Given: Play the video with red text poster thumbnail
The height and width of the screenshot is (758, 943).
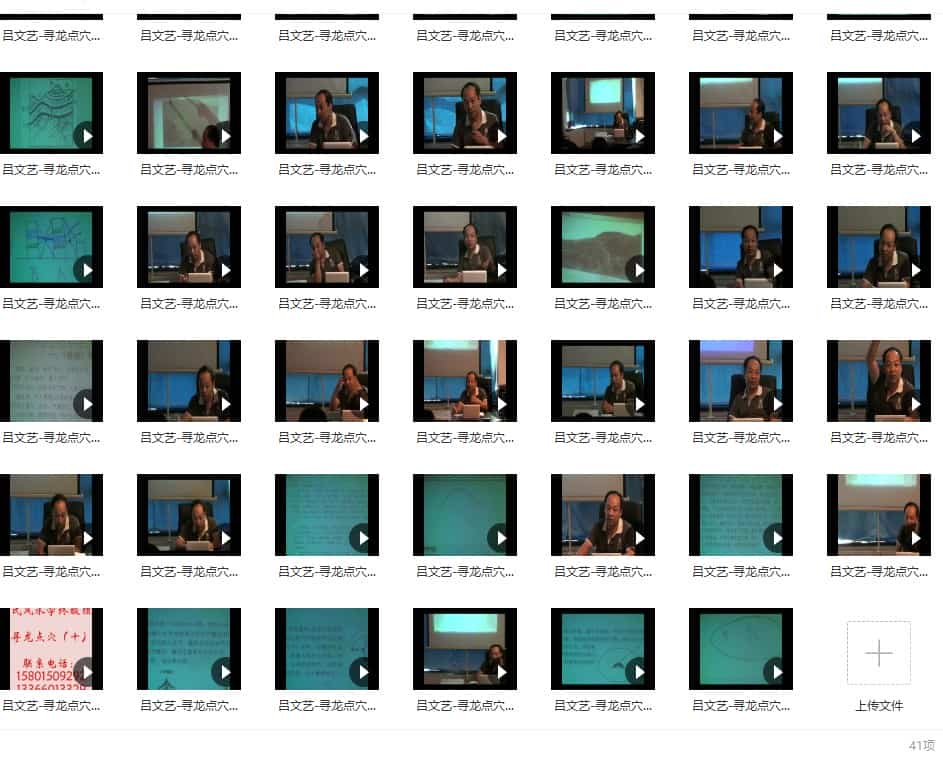Looking at the screenshot, I should [x=51, y=648].
